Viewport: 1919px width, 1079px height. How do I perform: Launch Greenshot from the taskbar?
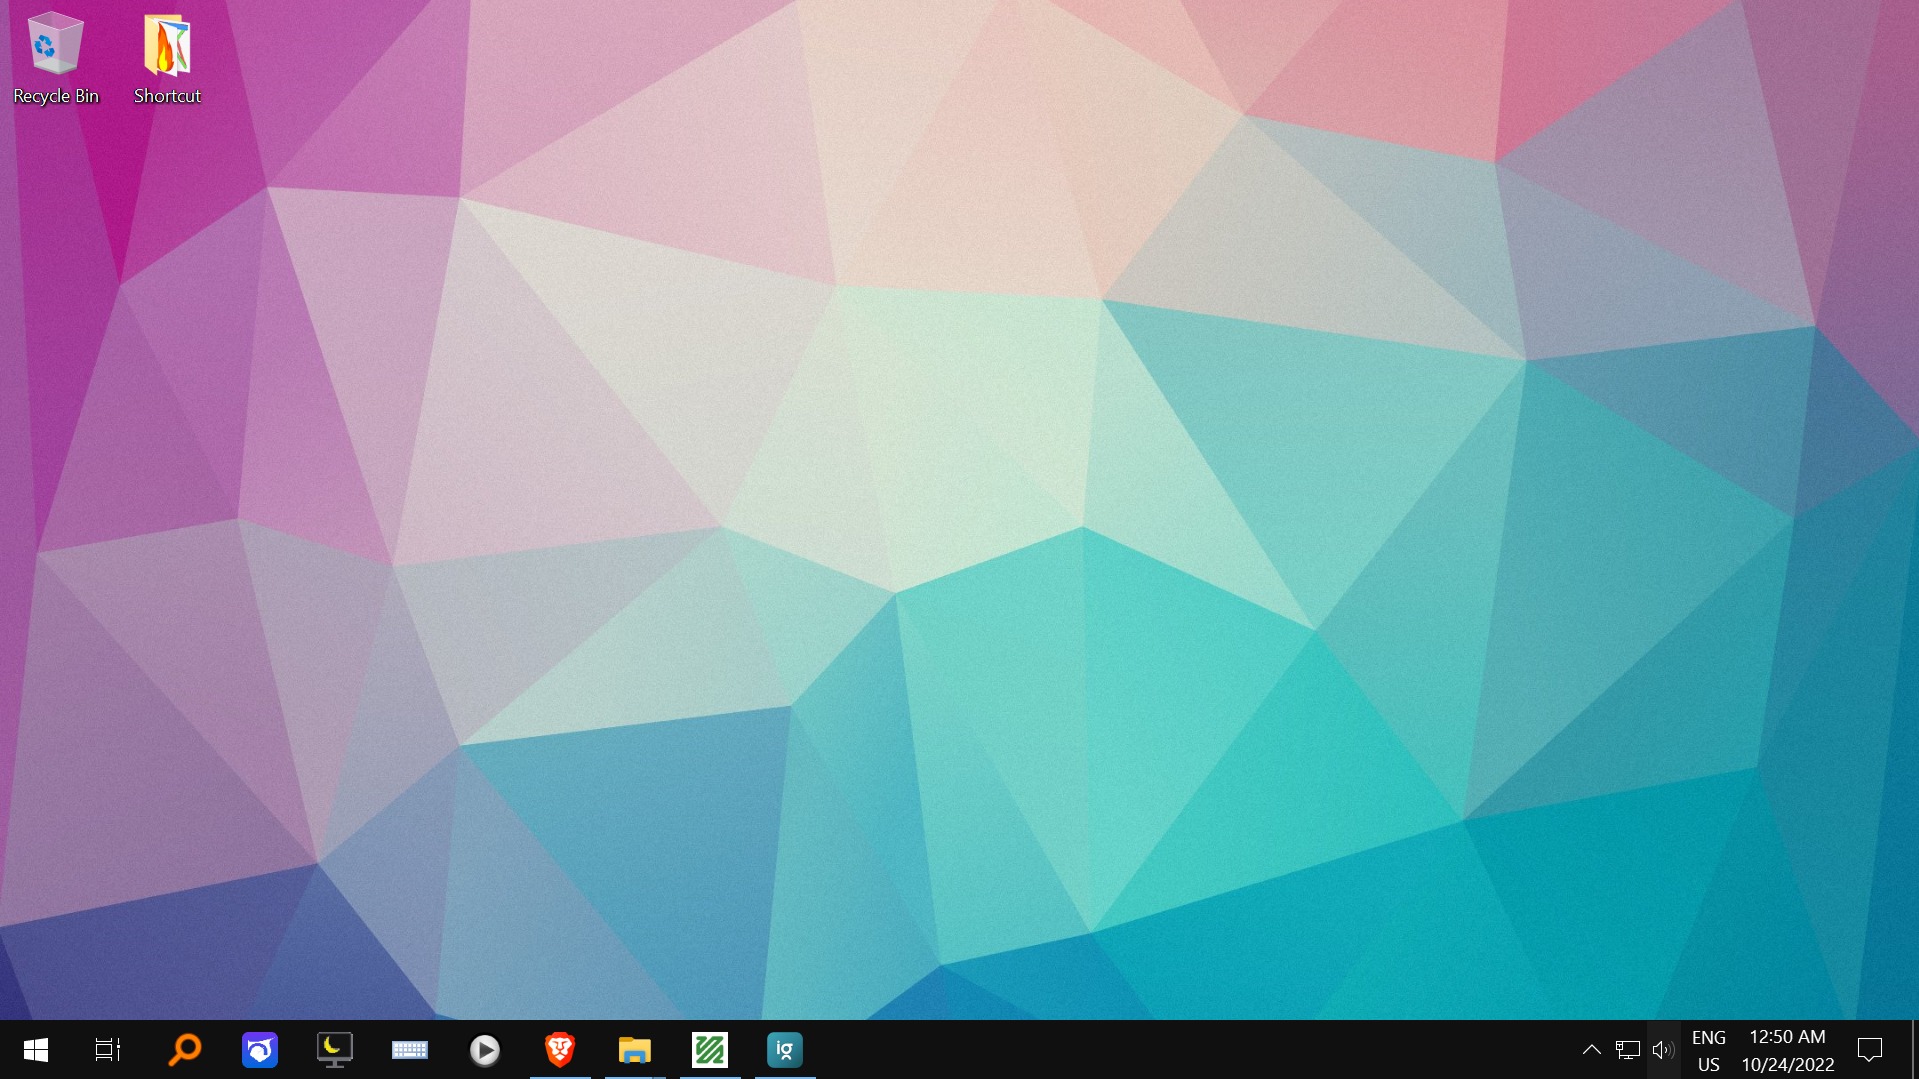tap(709, 1050)
